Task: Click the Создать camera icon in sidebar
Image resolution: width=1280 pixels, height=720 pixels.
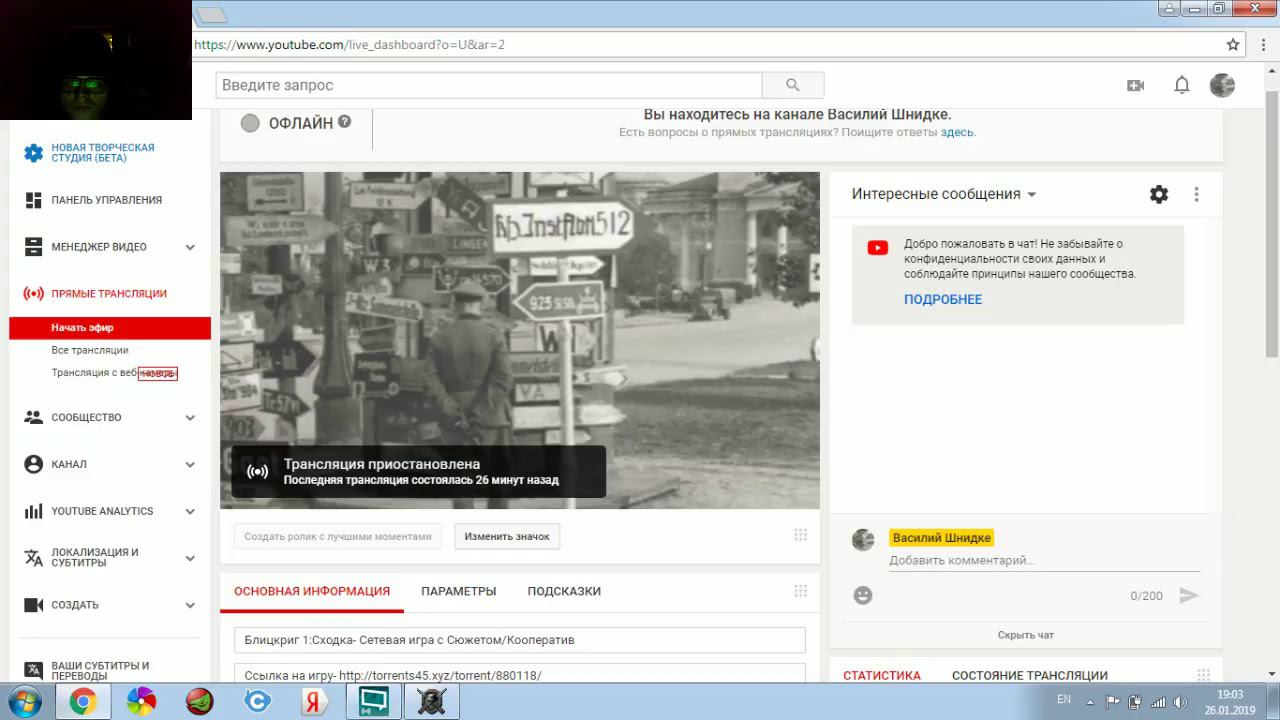Action: [x=34, y=605]
